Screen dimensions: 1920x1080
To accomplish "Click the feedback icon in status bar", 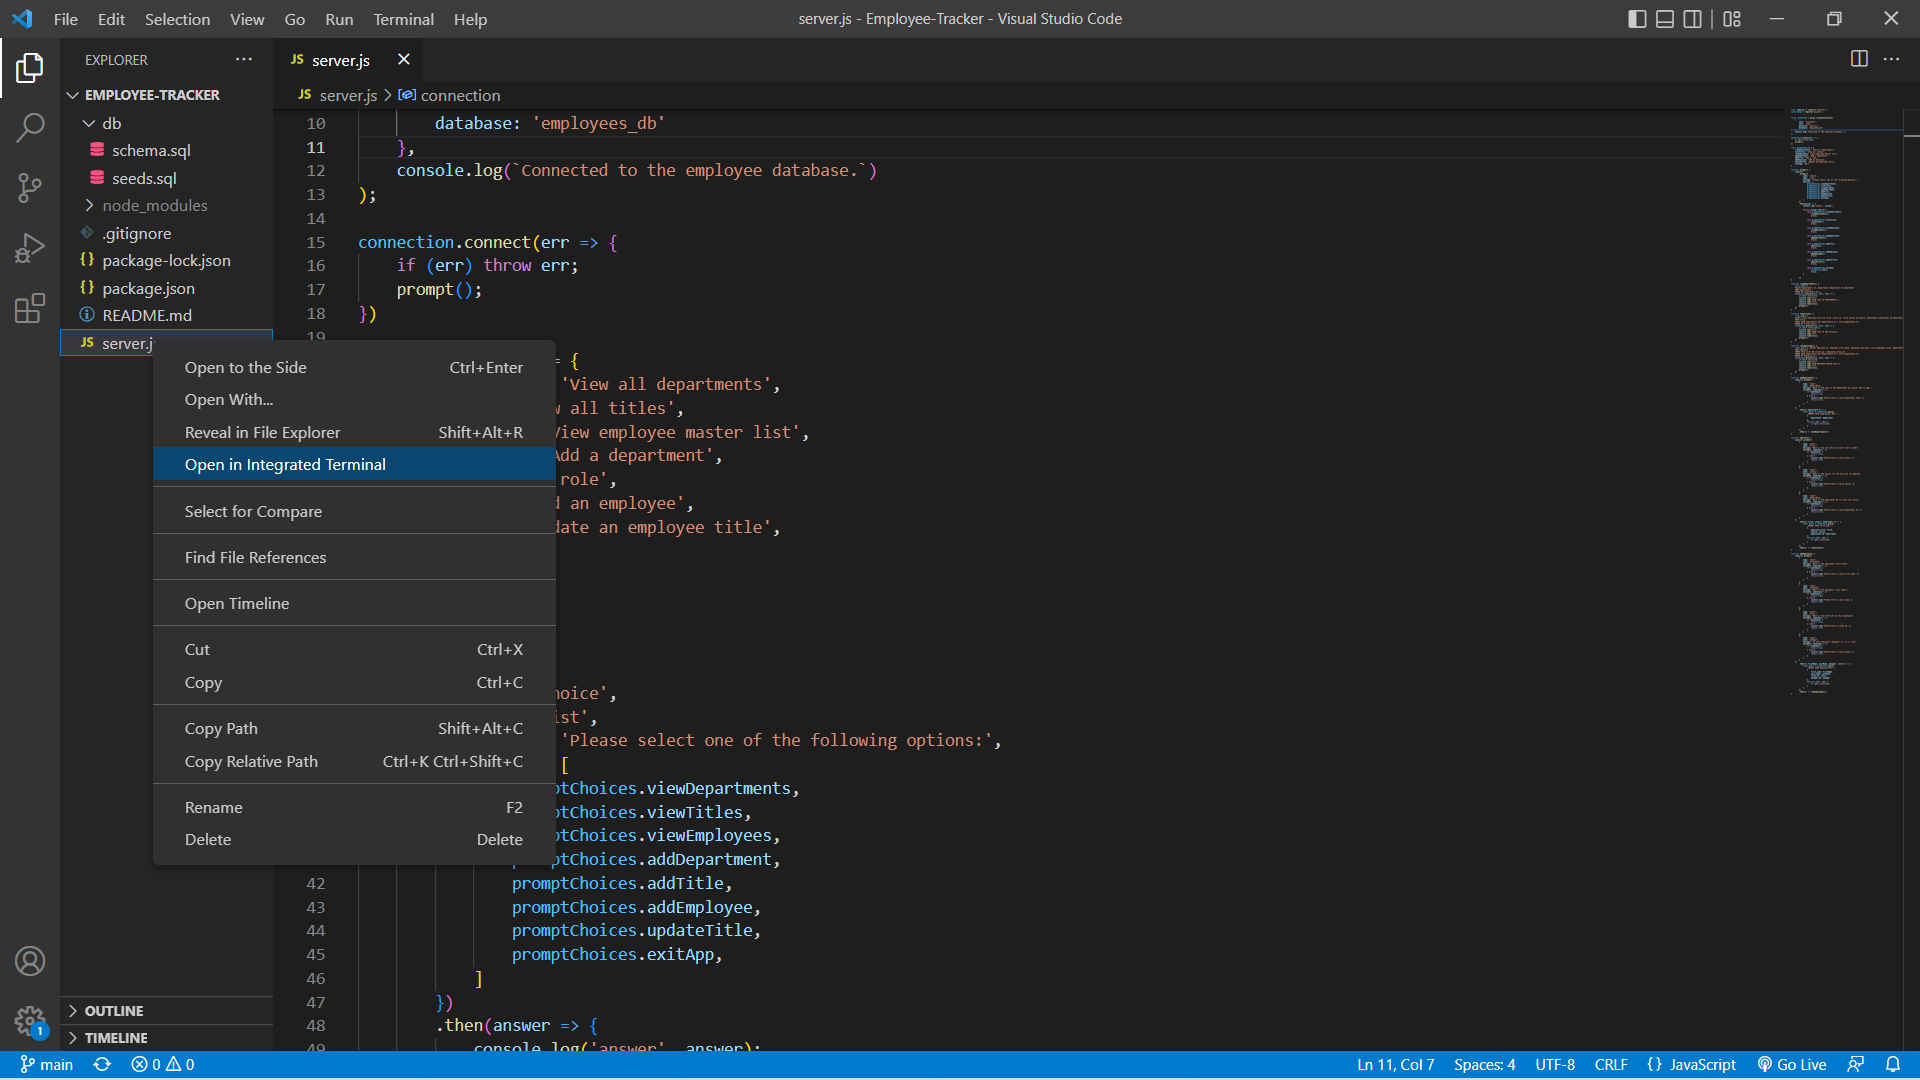I will (x=1856, y=1064).
